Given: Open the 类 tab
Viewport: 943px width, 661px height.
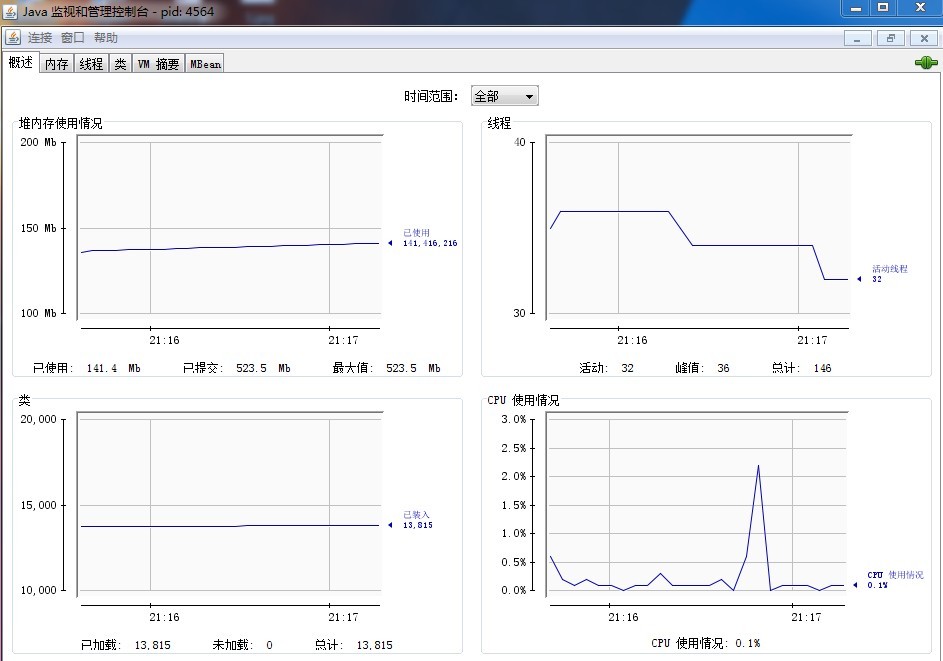Looking at the screenshot, I should pos(121,64).
